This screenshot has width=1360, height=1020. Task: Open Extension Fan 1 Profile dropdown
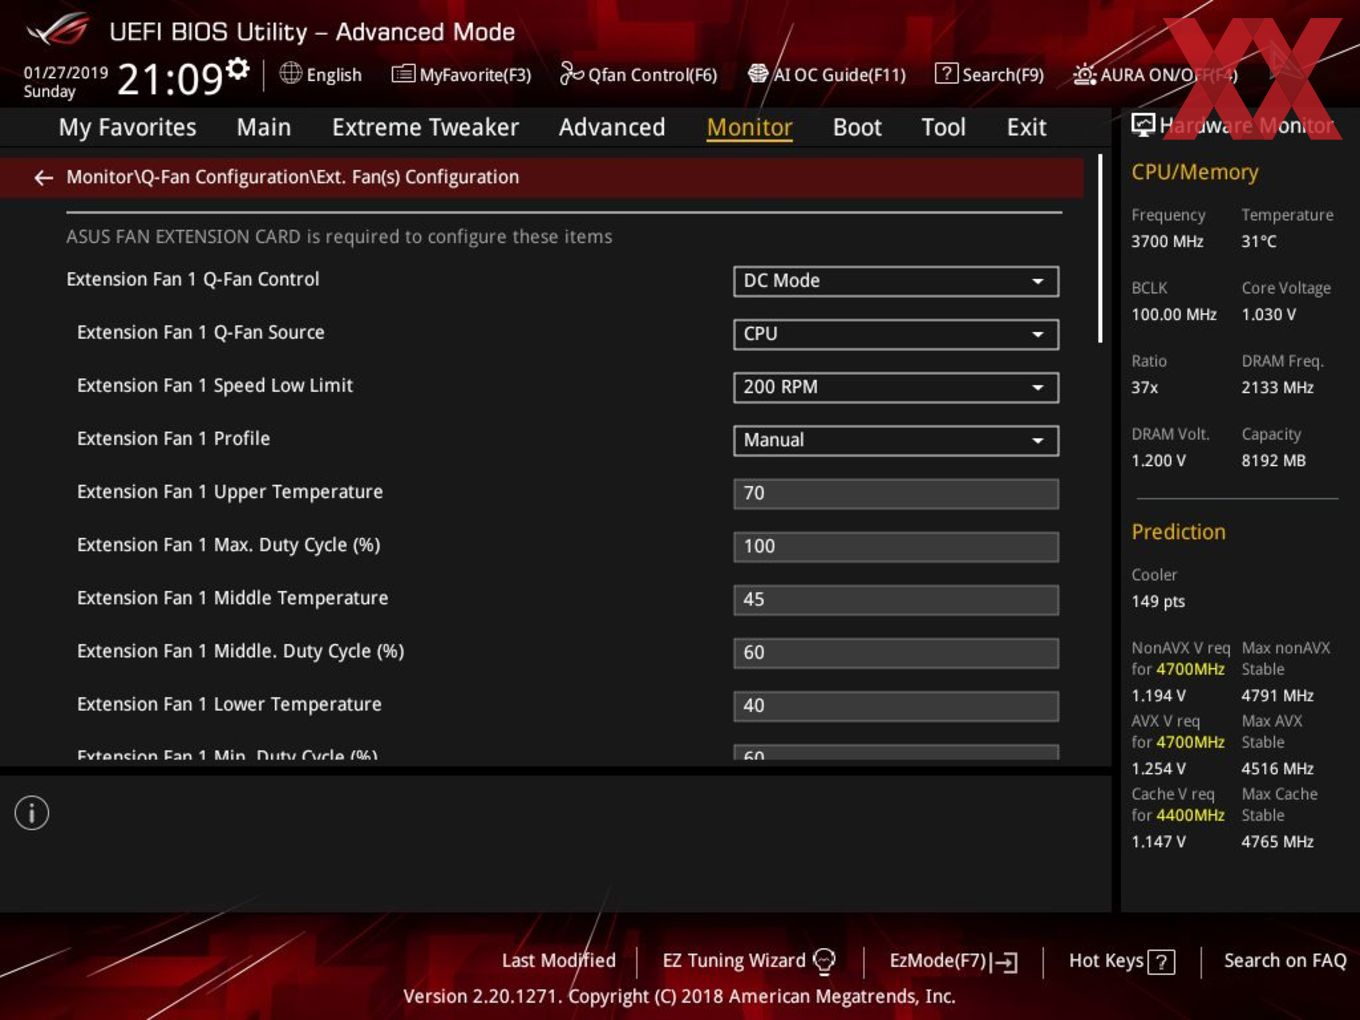tap(896, 440)
